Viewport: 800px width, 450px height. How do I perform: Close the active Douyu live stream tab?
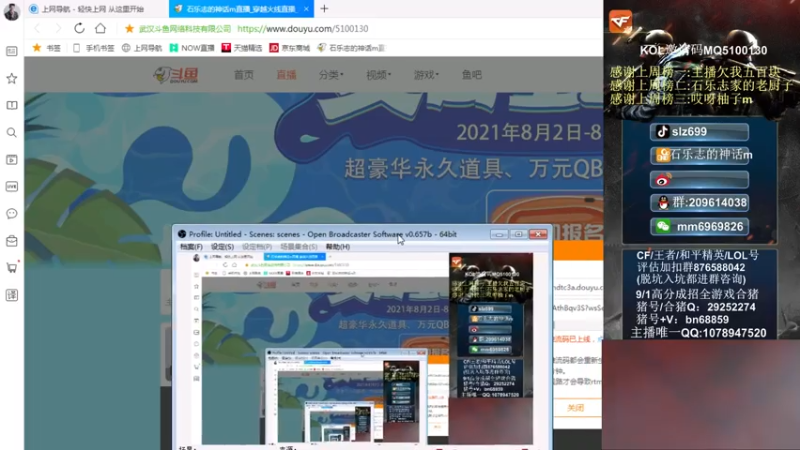[306, 9]
